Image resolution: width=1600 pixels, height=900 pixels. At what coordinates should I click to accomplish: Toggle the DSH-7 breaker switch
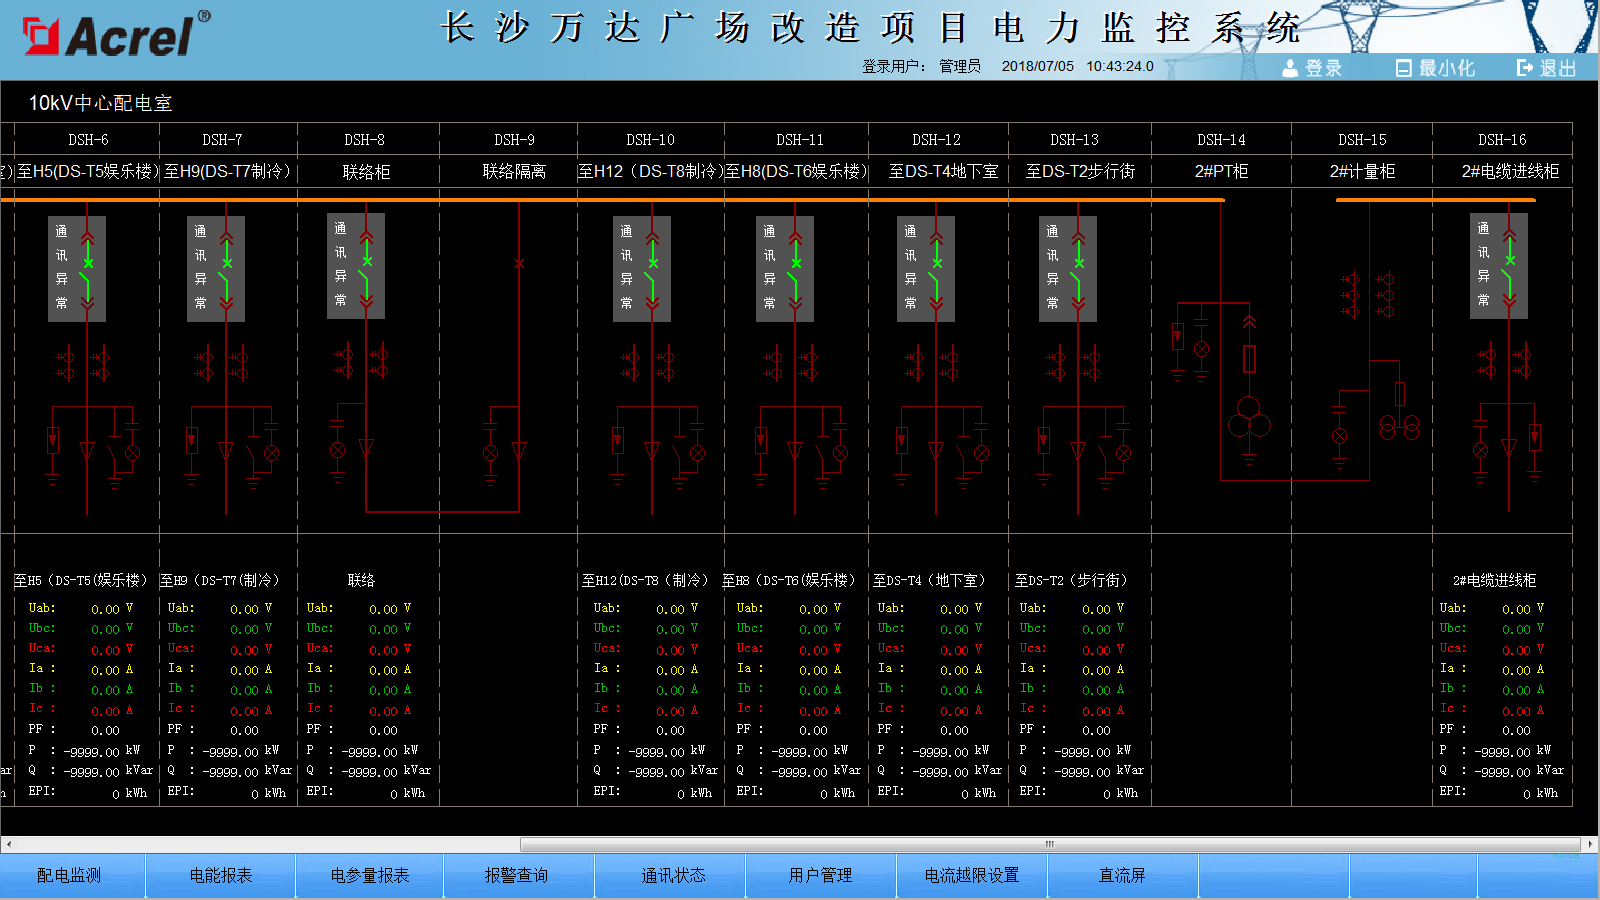point(227,268)
